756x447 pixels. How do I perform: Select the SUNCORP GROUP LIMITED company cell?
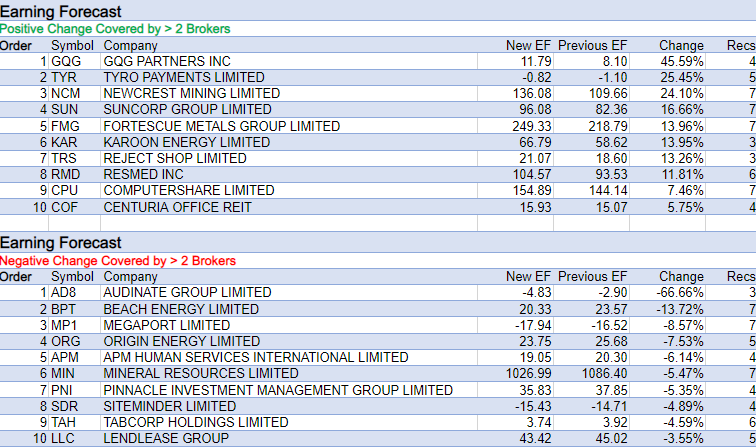tap(187, 109)
